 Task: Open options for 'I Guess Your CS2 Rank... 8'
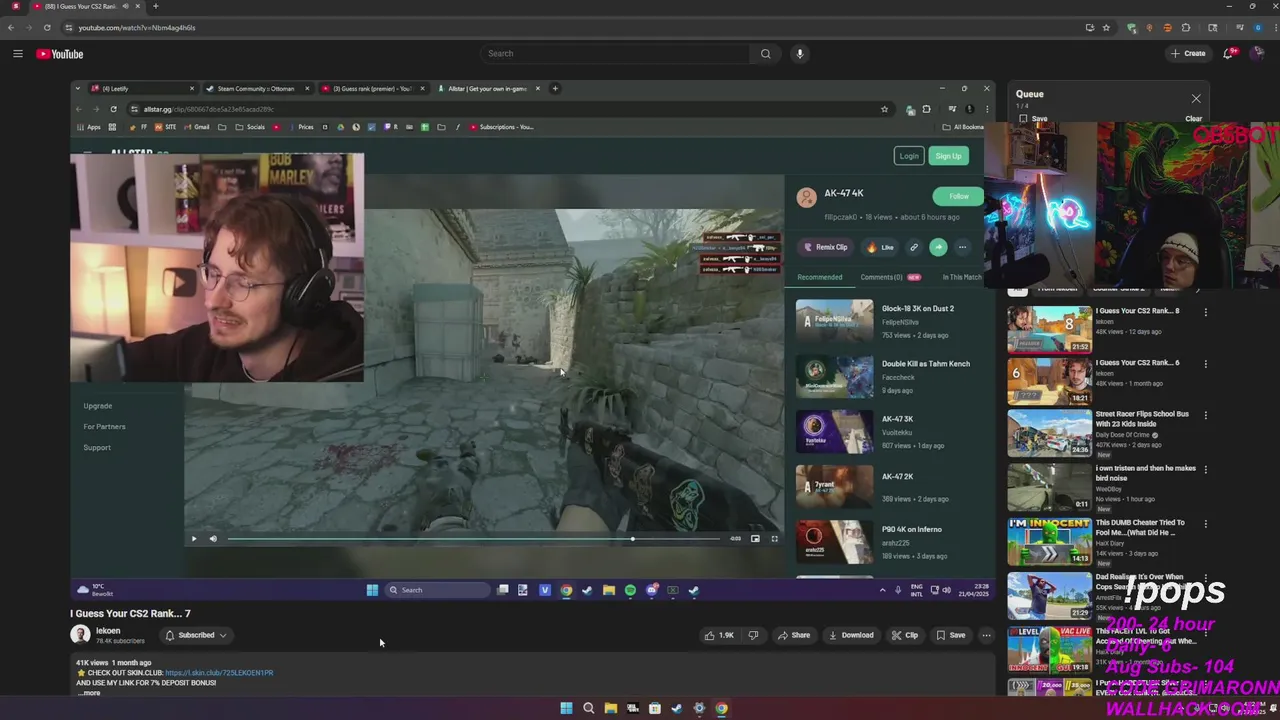[x=1205, y=312]
